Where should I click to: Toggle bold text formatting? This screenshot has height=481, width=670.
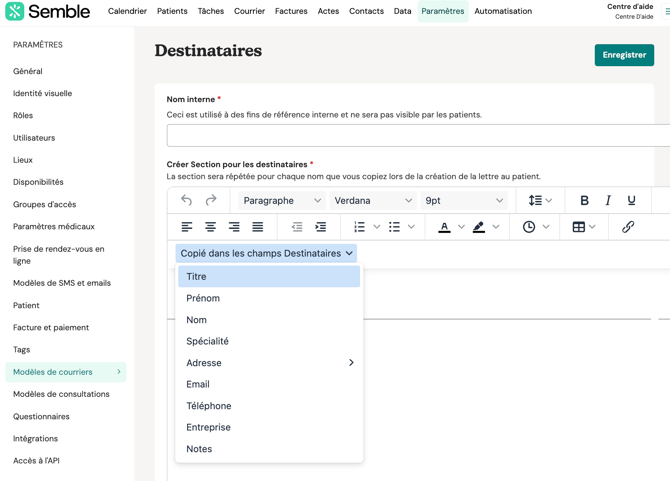coord(584,200)
